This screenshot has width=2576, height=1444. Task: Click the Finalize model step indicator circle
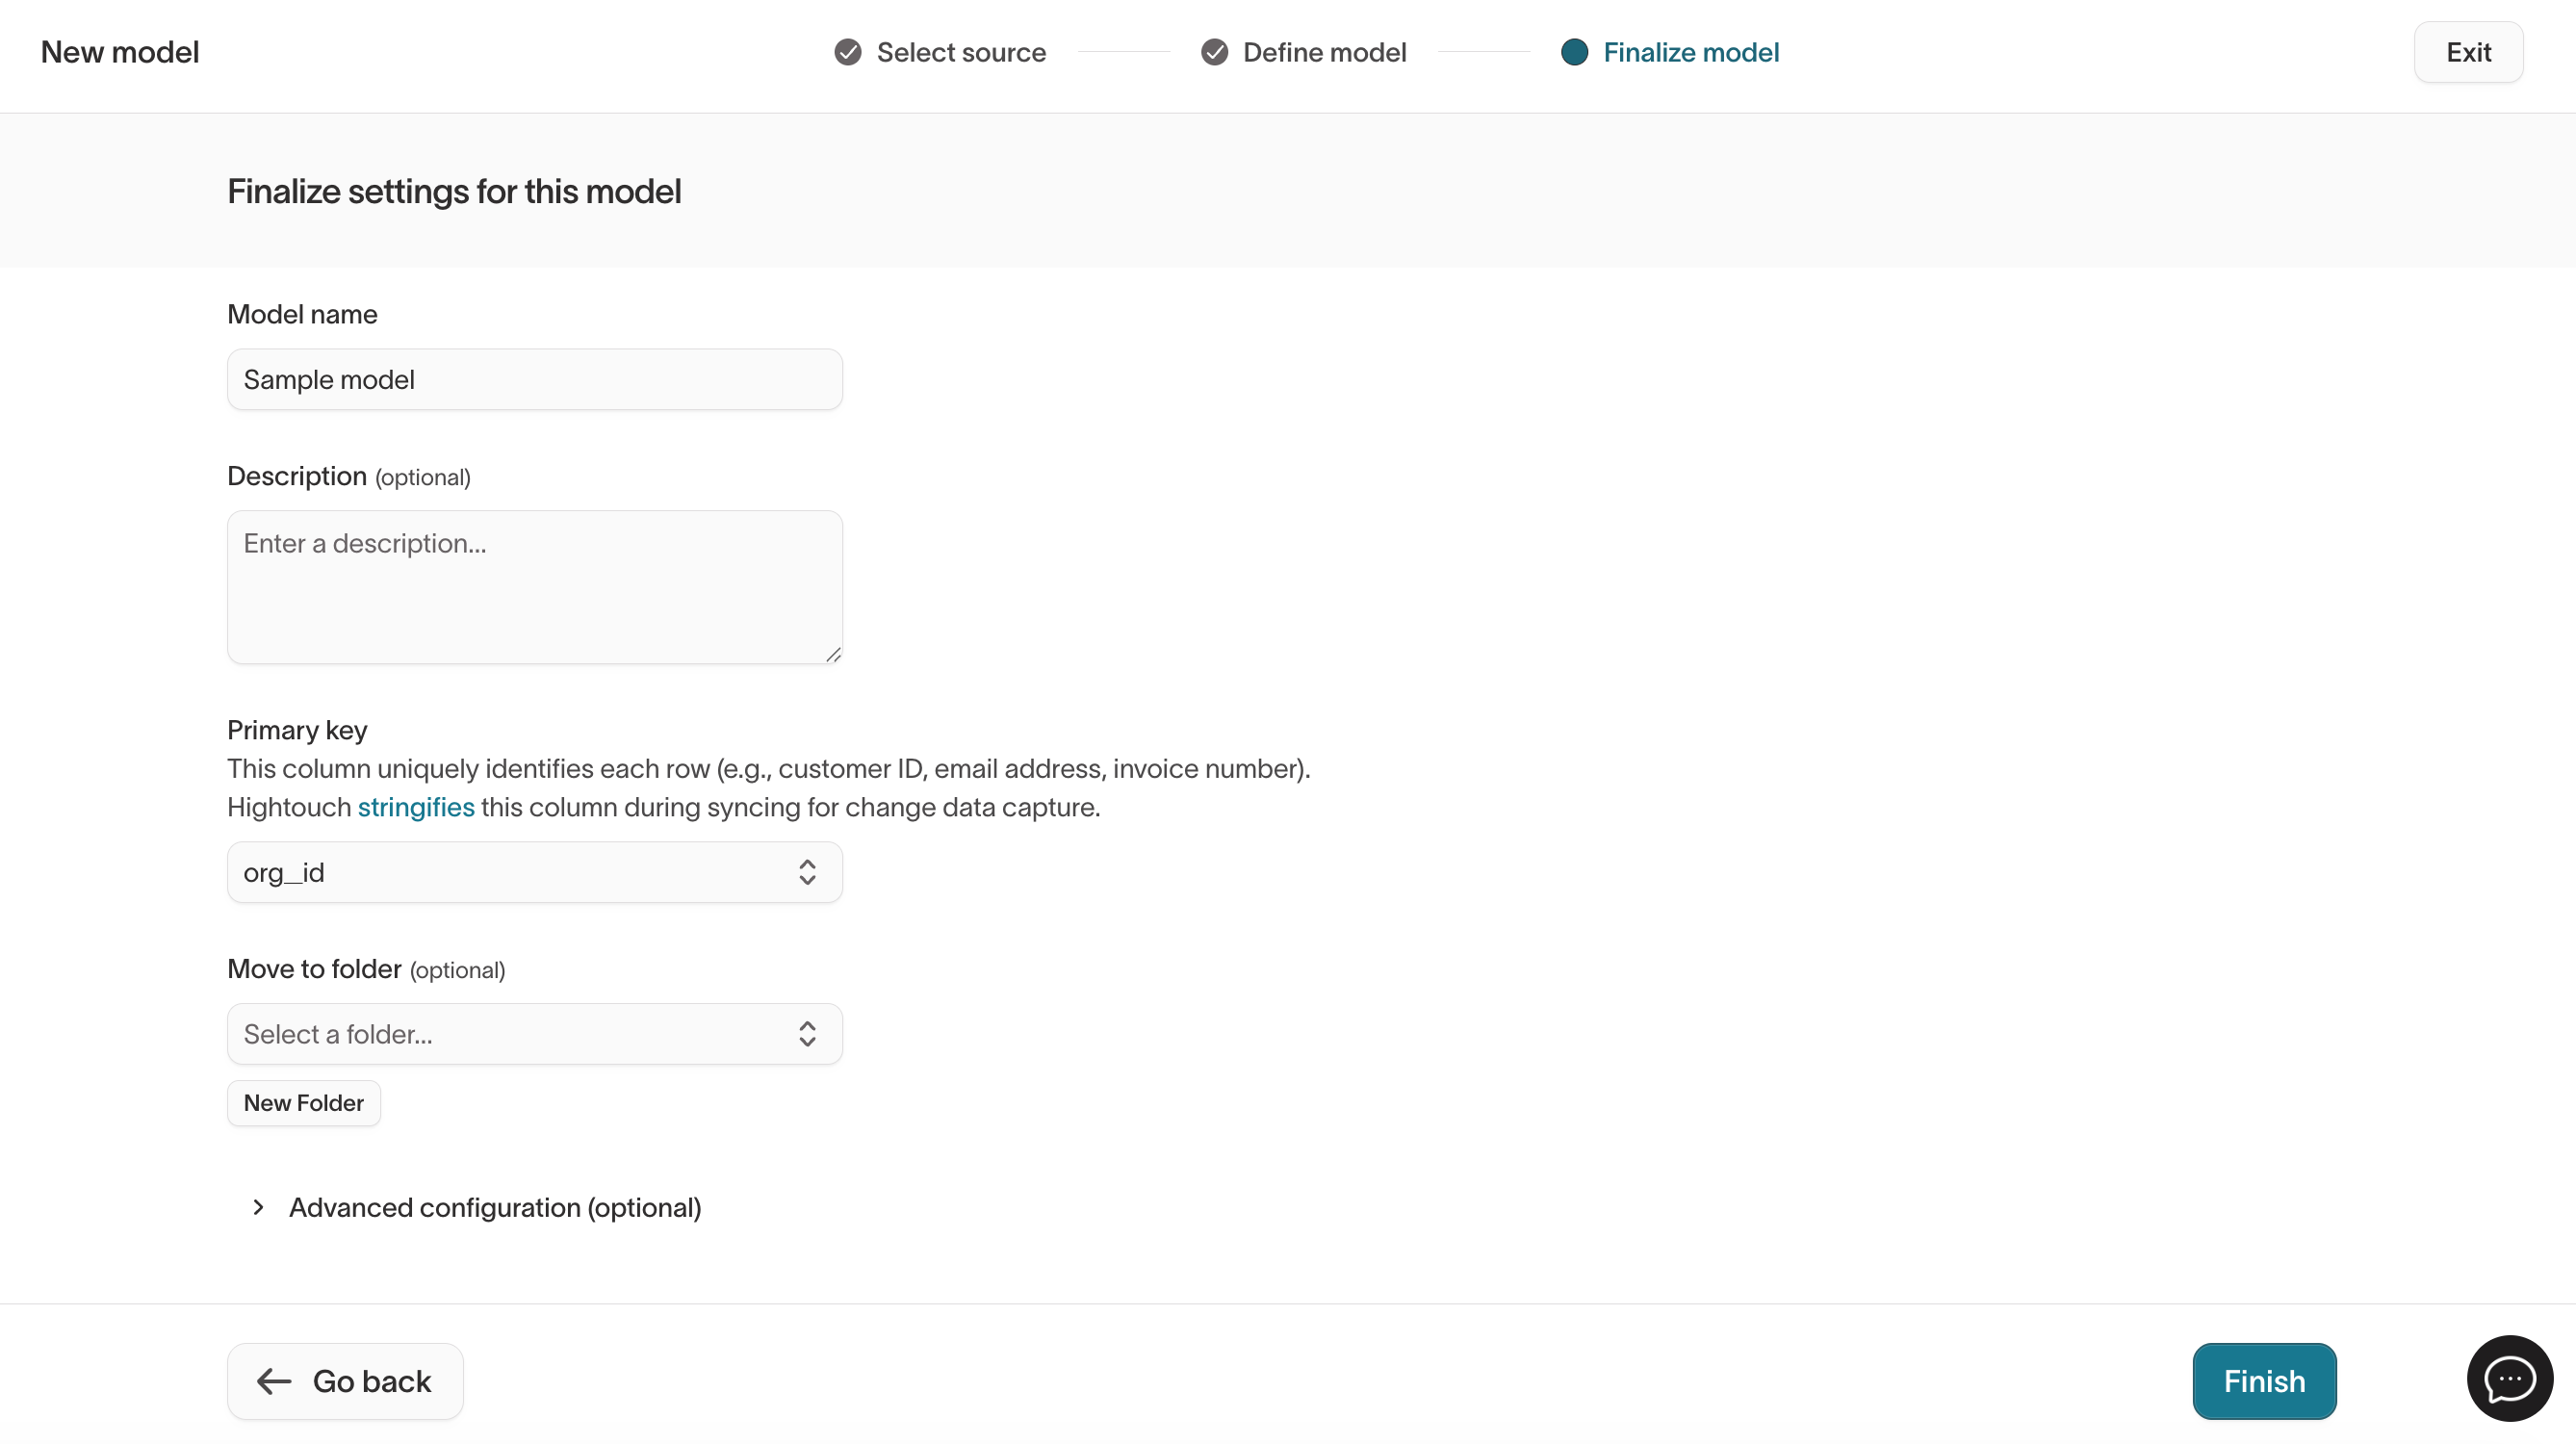point(1574,52)
